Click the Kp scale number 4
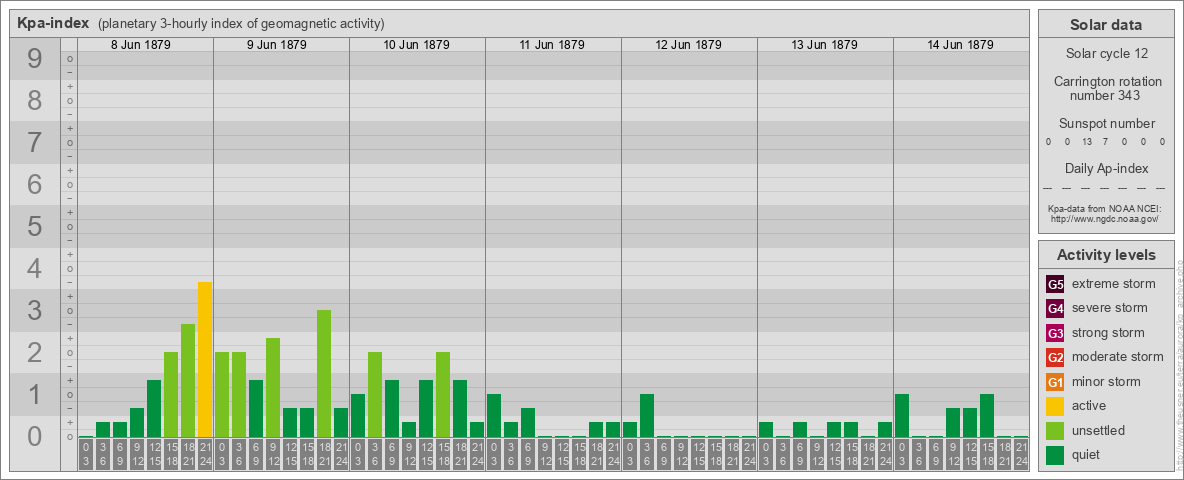Viewport: 1184px width, 480px height. 35,269
